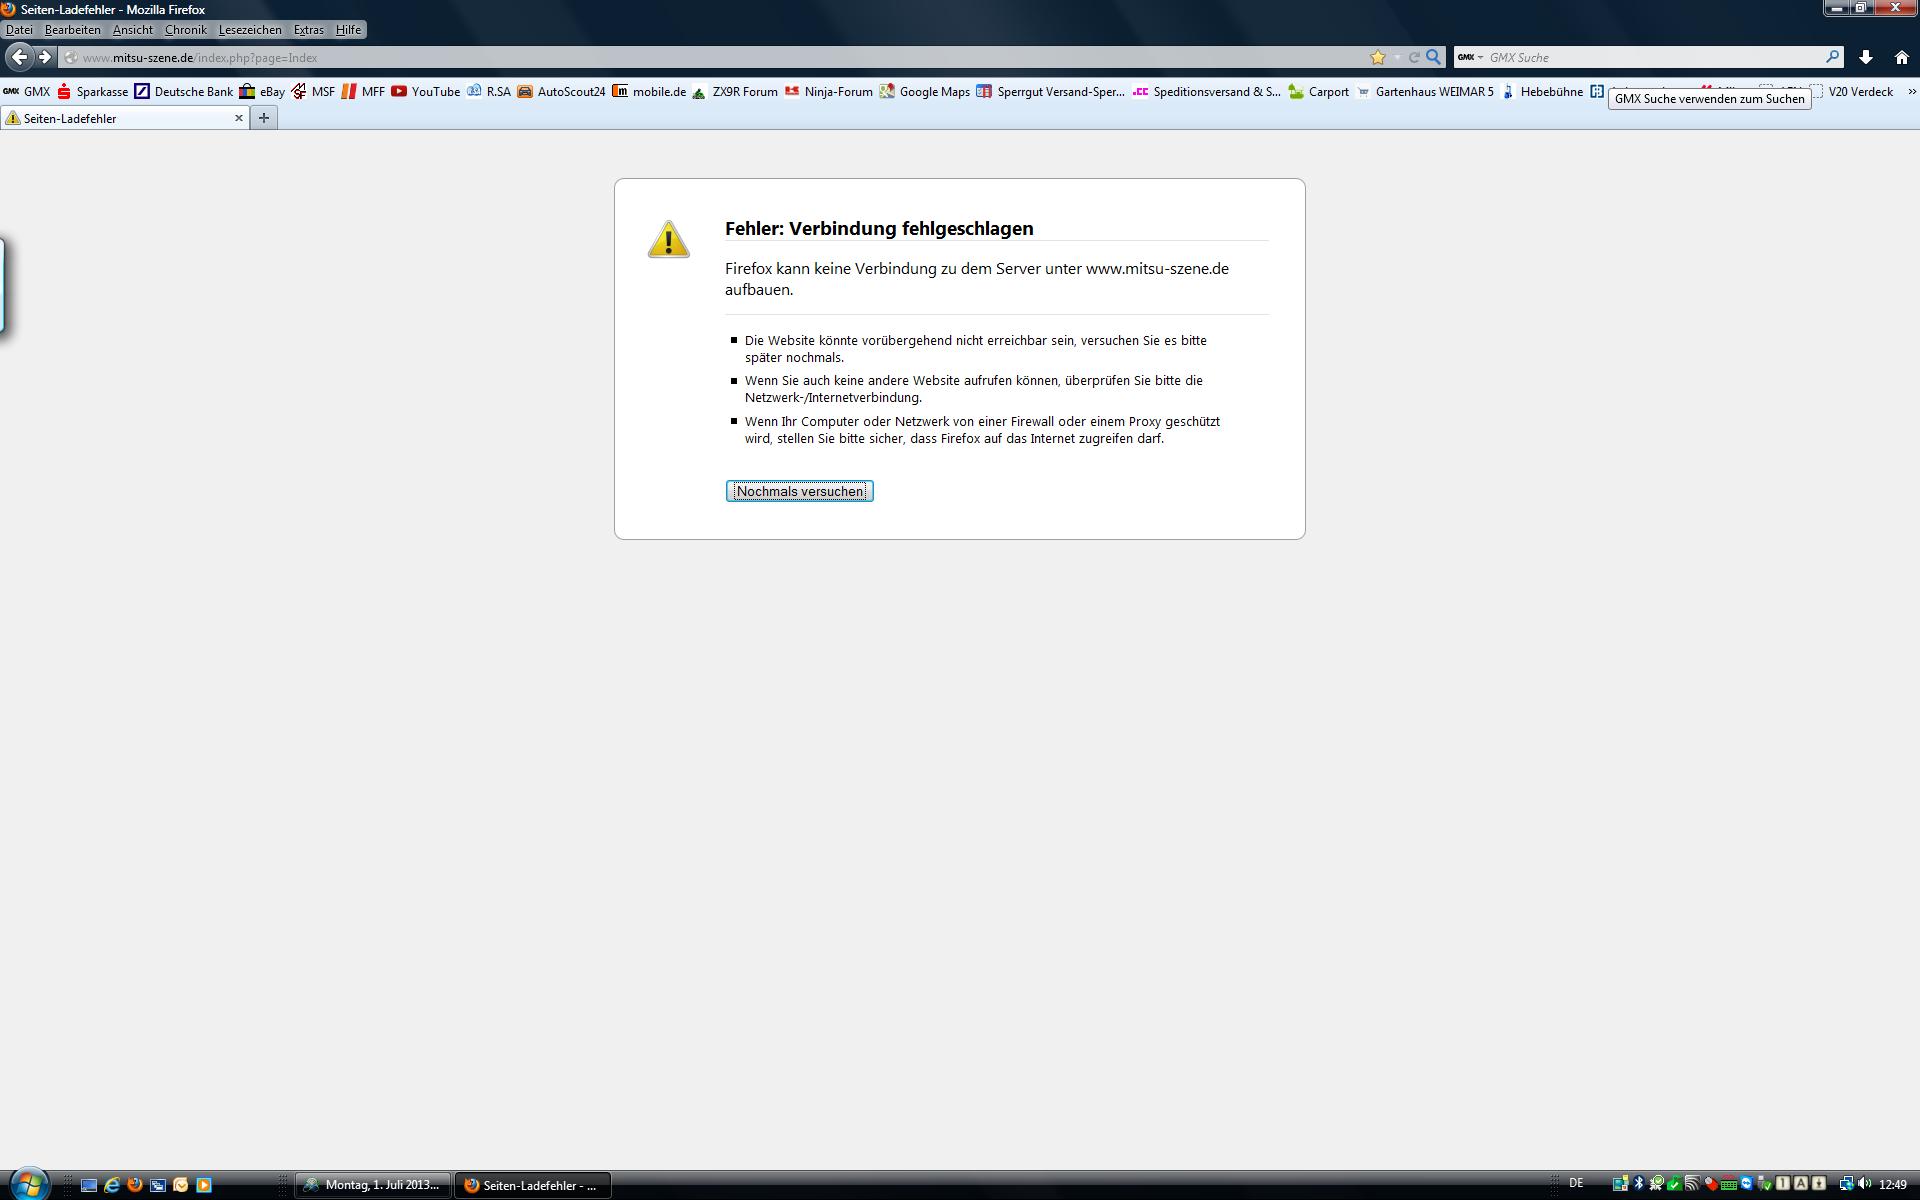Open the Extras menu
The width and height of the screenshot is (1920, 1200).
pyautogui.click(x=308, y=30)
